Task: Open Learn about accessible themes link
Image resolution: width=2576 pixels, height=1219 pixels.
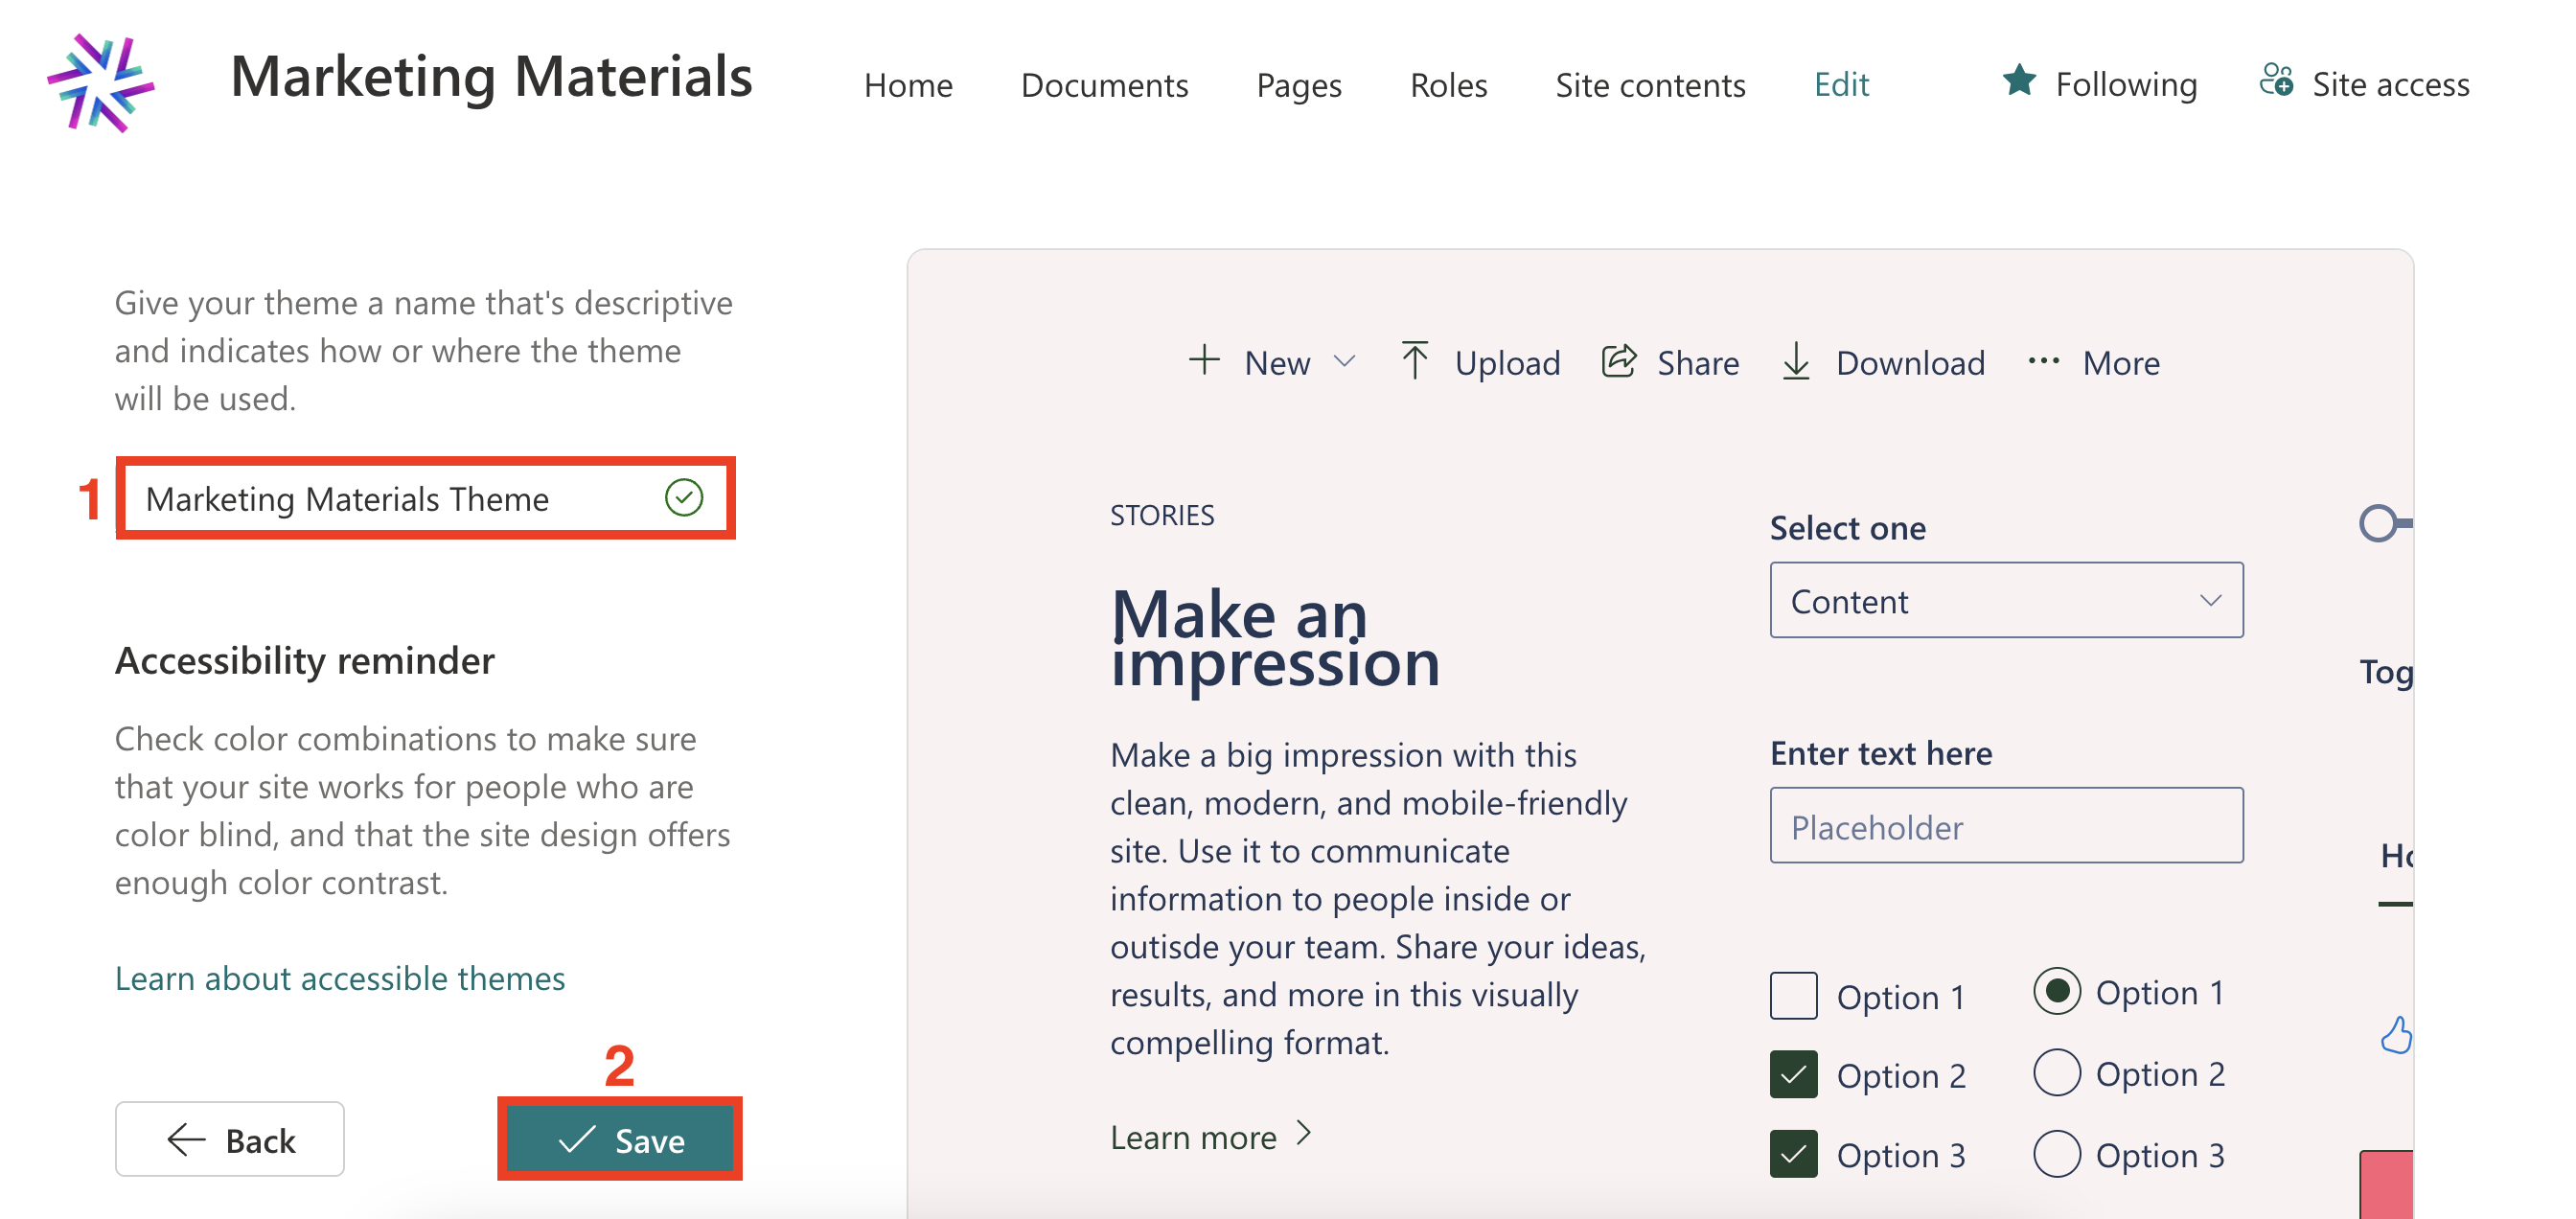Action: [340, 978]
